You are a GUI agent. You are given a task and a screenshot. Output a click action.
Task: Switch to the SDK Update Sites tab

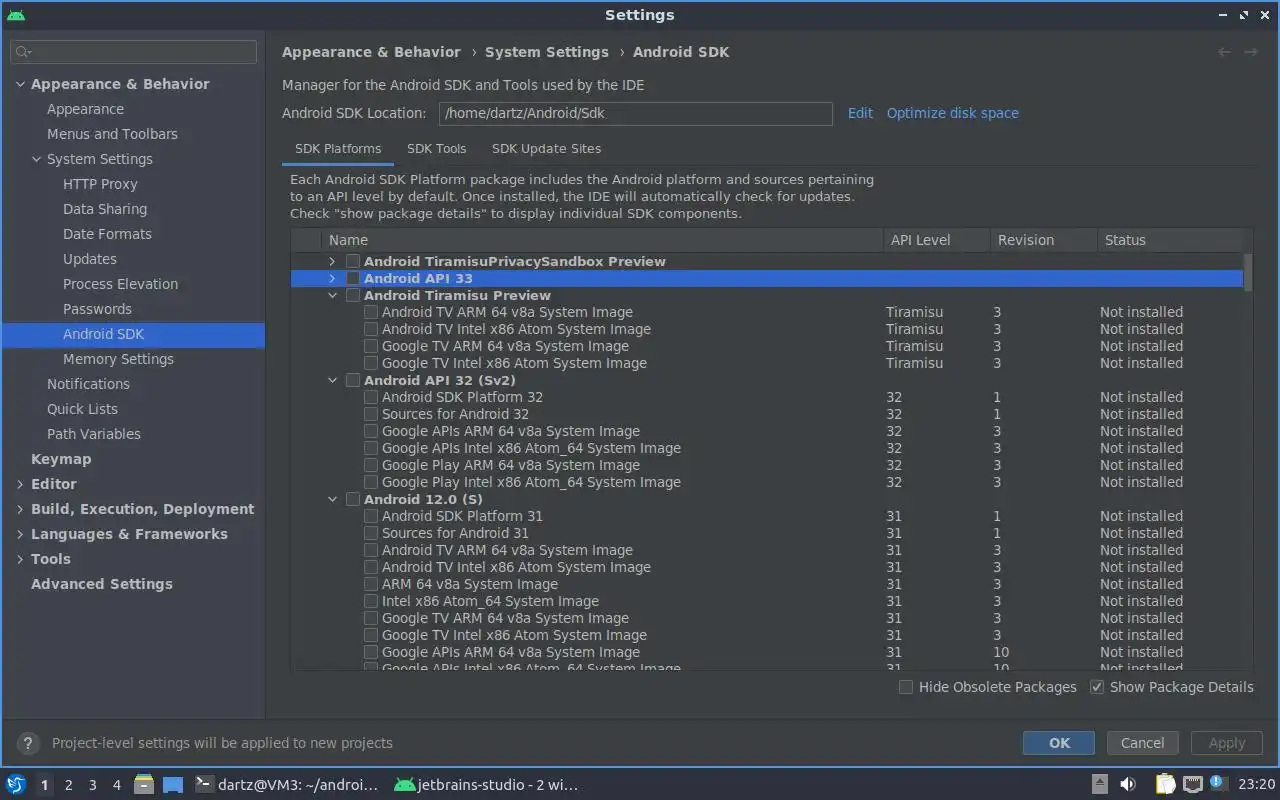click(546, 149)
